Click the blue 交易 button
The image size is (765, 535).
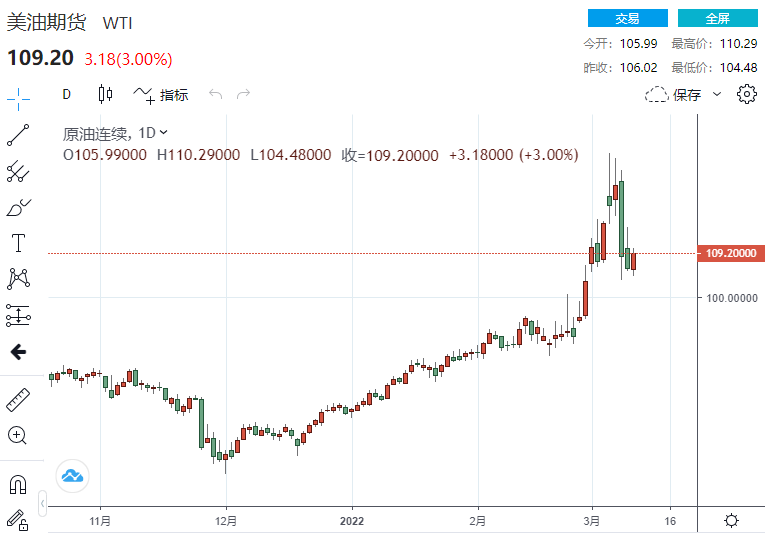(x=627, y=18)
